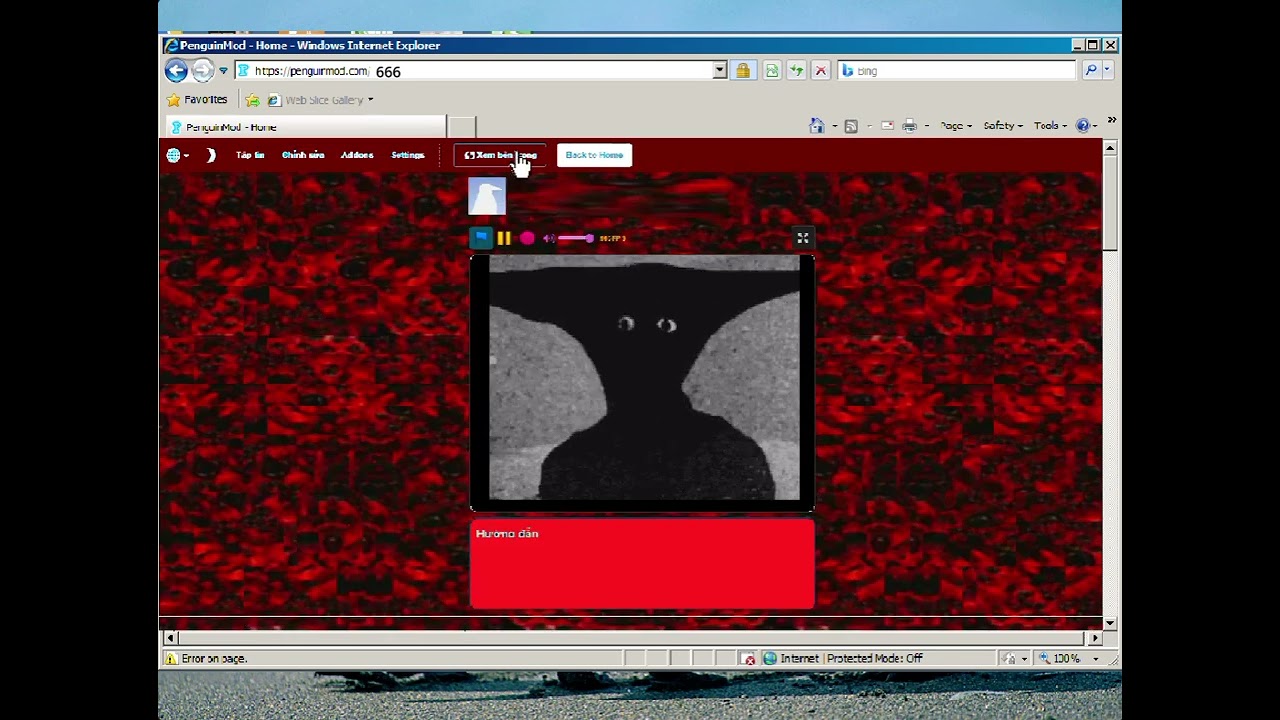
Task: Toggle the PenguinMod dark mode moon icon
Action: click(x=211, y=155)
